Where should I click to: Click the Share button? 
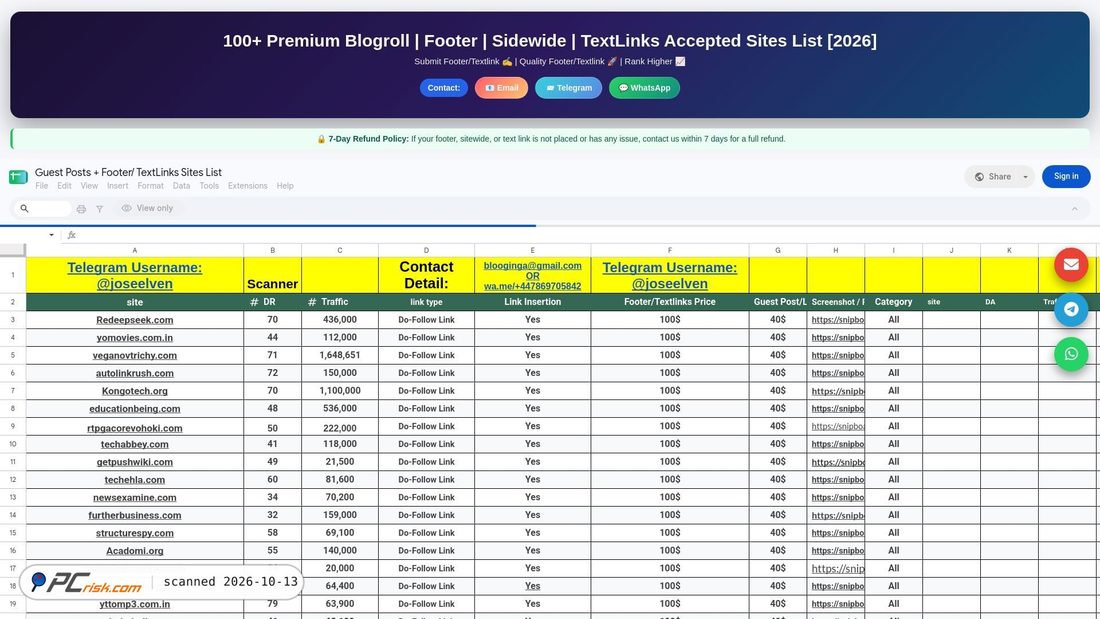pyautogui.click(x=993, y=177)
